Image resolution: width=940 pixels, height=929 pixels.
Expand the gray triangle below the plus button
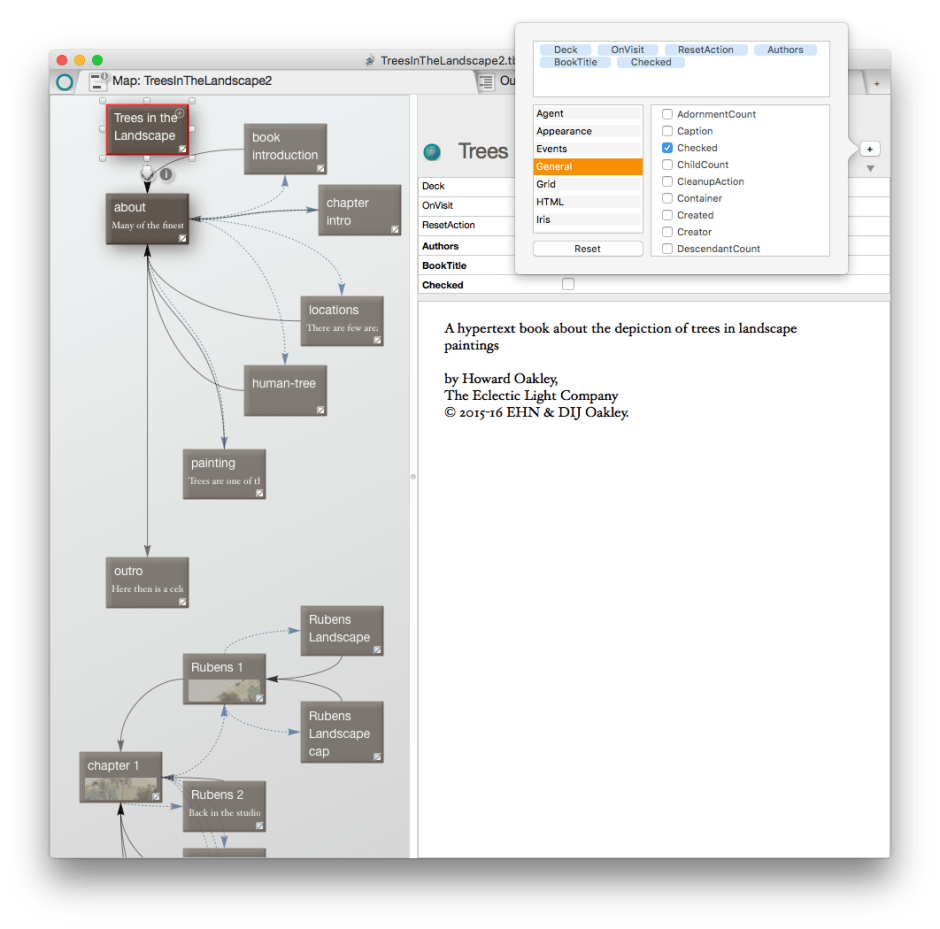870,168
